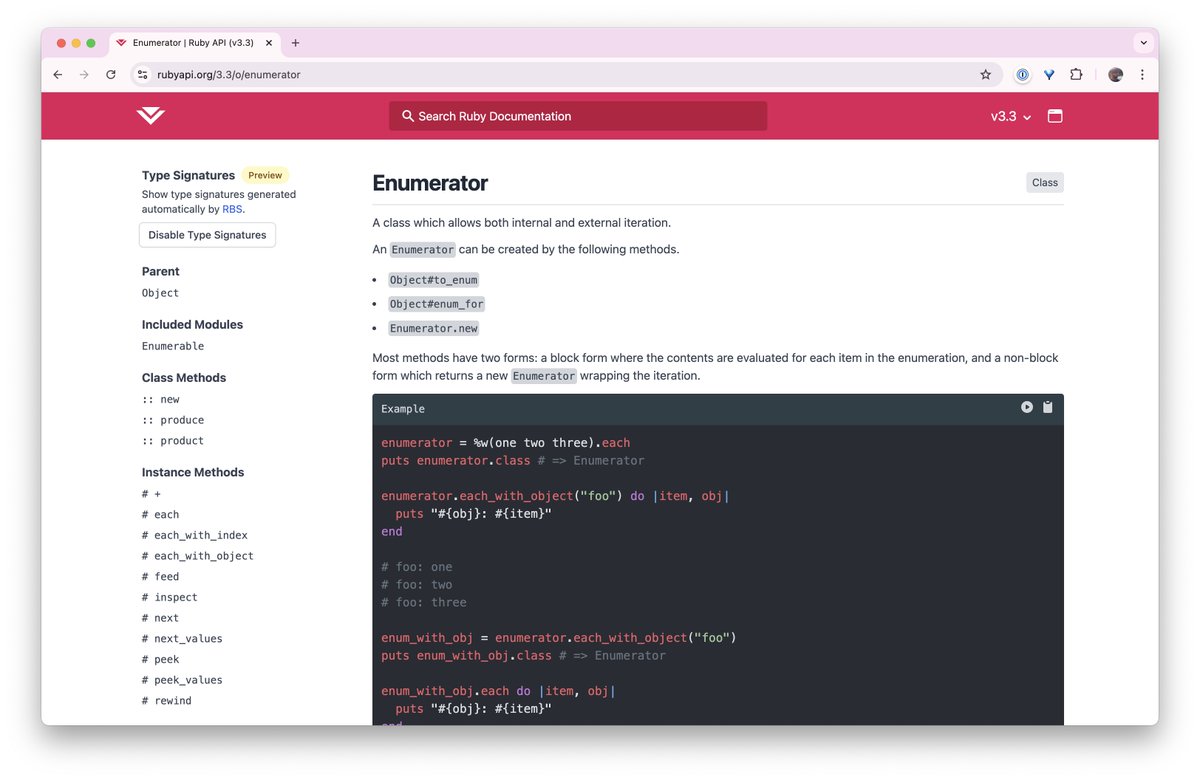
Task: Open the tab overview chevron
Action: (1143, 42)
